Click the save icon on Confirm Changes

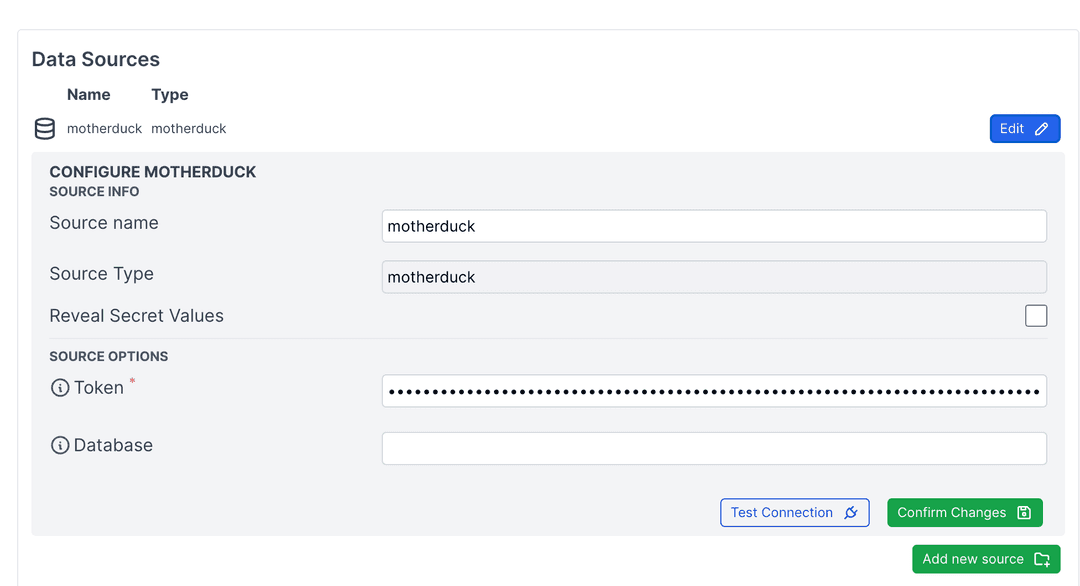click(1024, 512)
